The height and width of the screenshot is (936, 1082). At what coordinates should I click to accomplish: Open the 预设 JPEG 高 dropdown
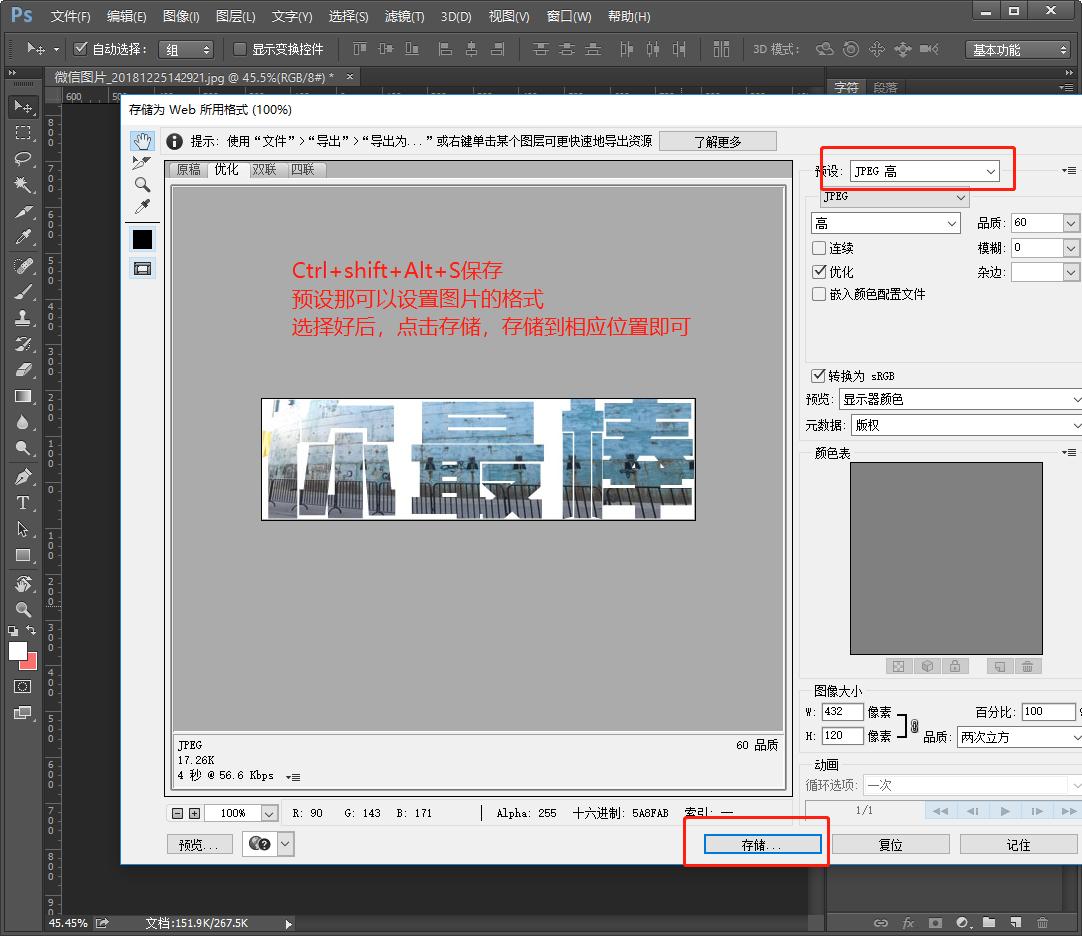924,171
